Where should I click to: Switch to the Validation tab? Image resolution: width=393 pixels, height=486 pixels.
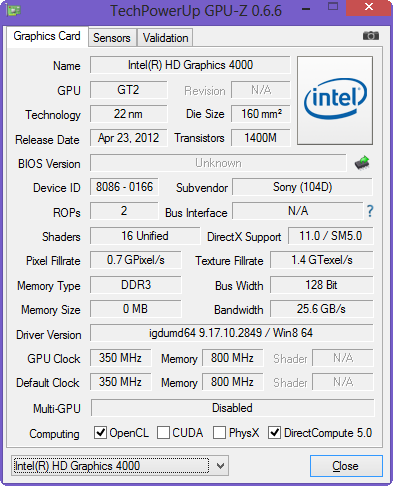(x=166, y=38)
